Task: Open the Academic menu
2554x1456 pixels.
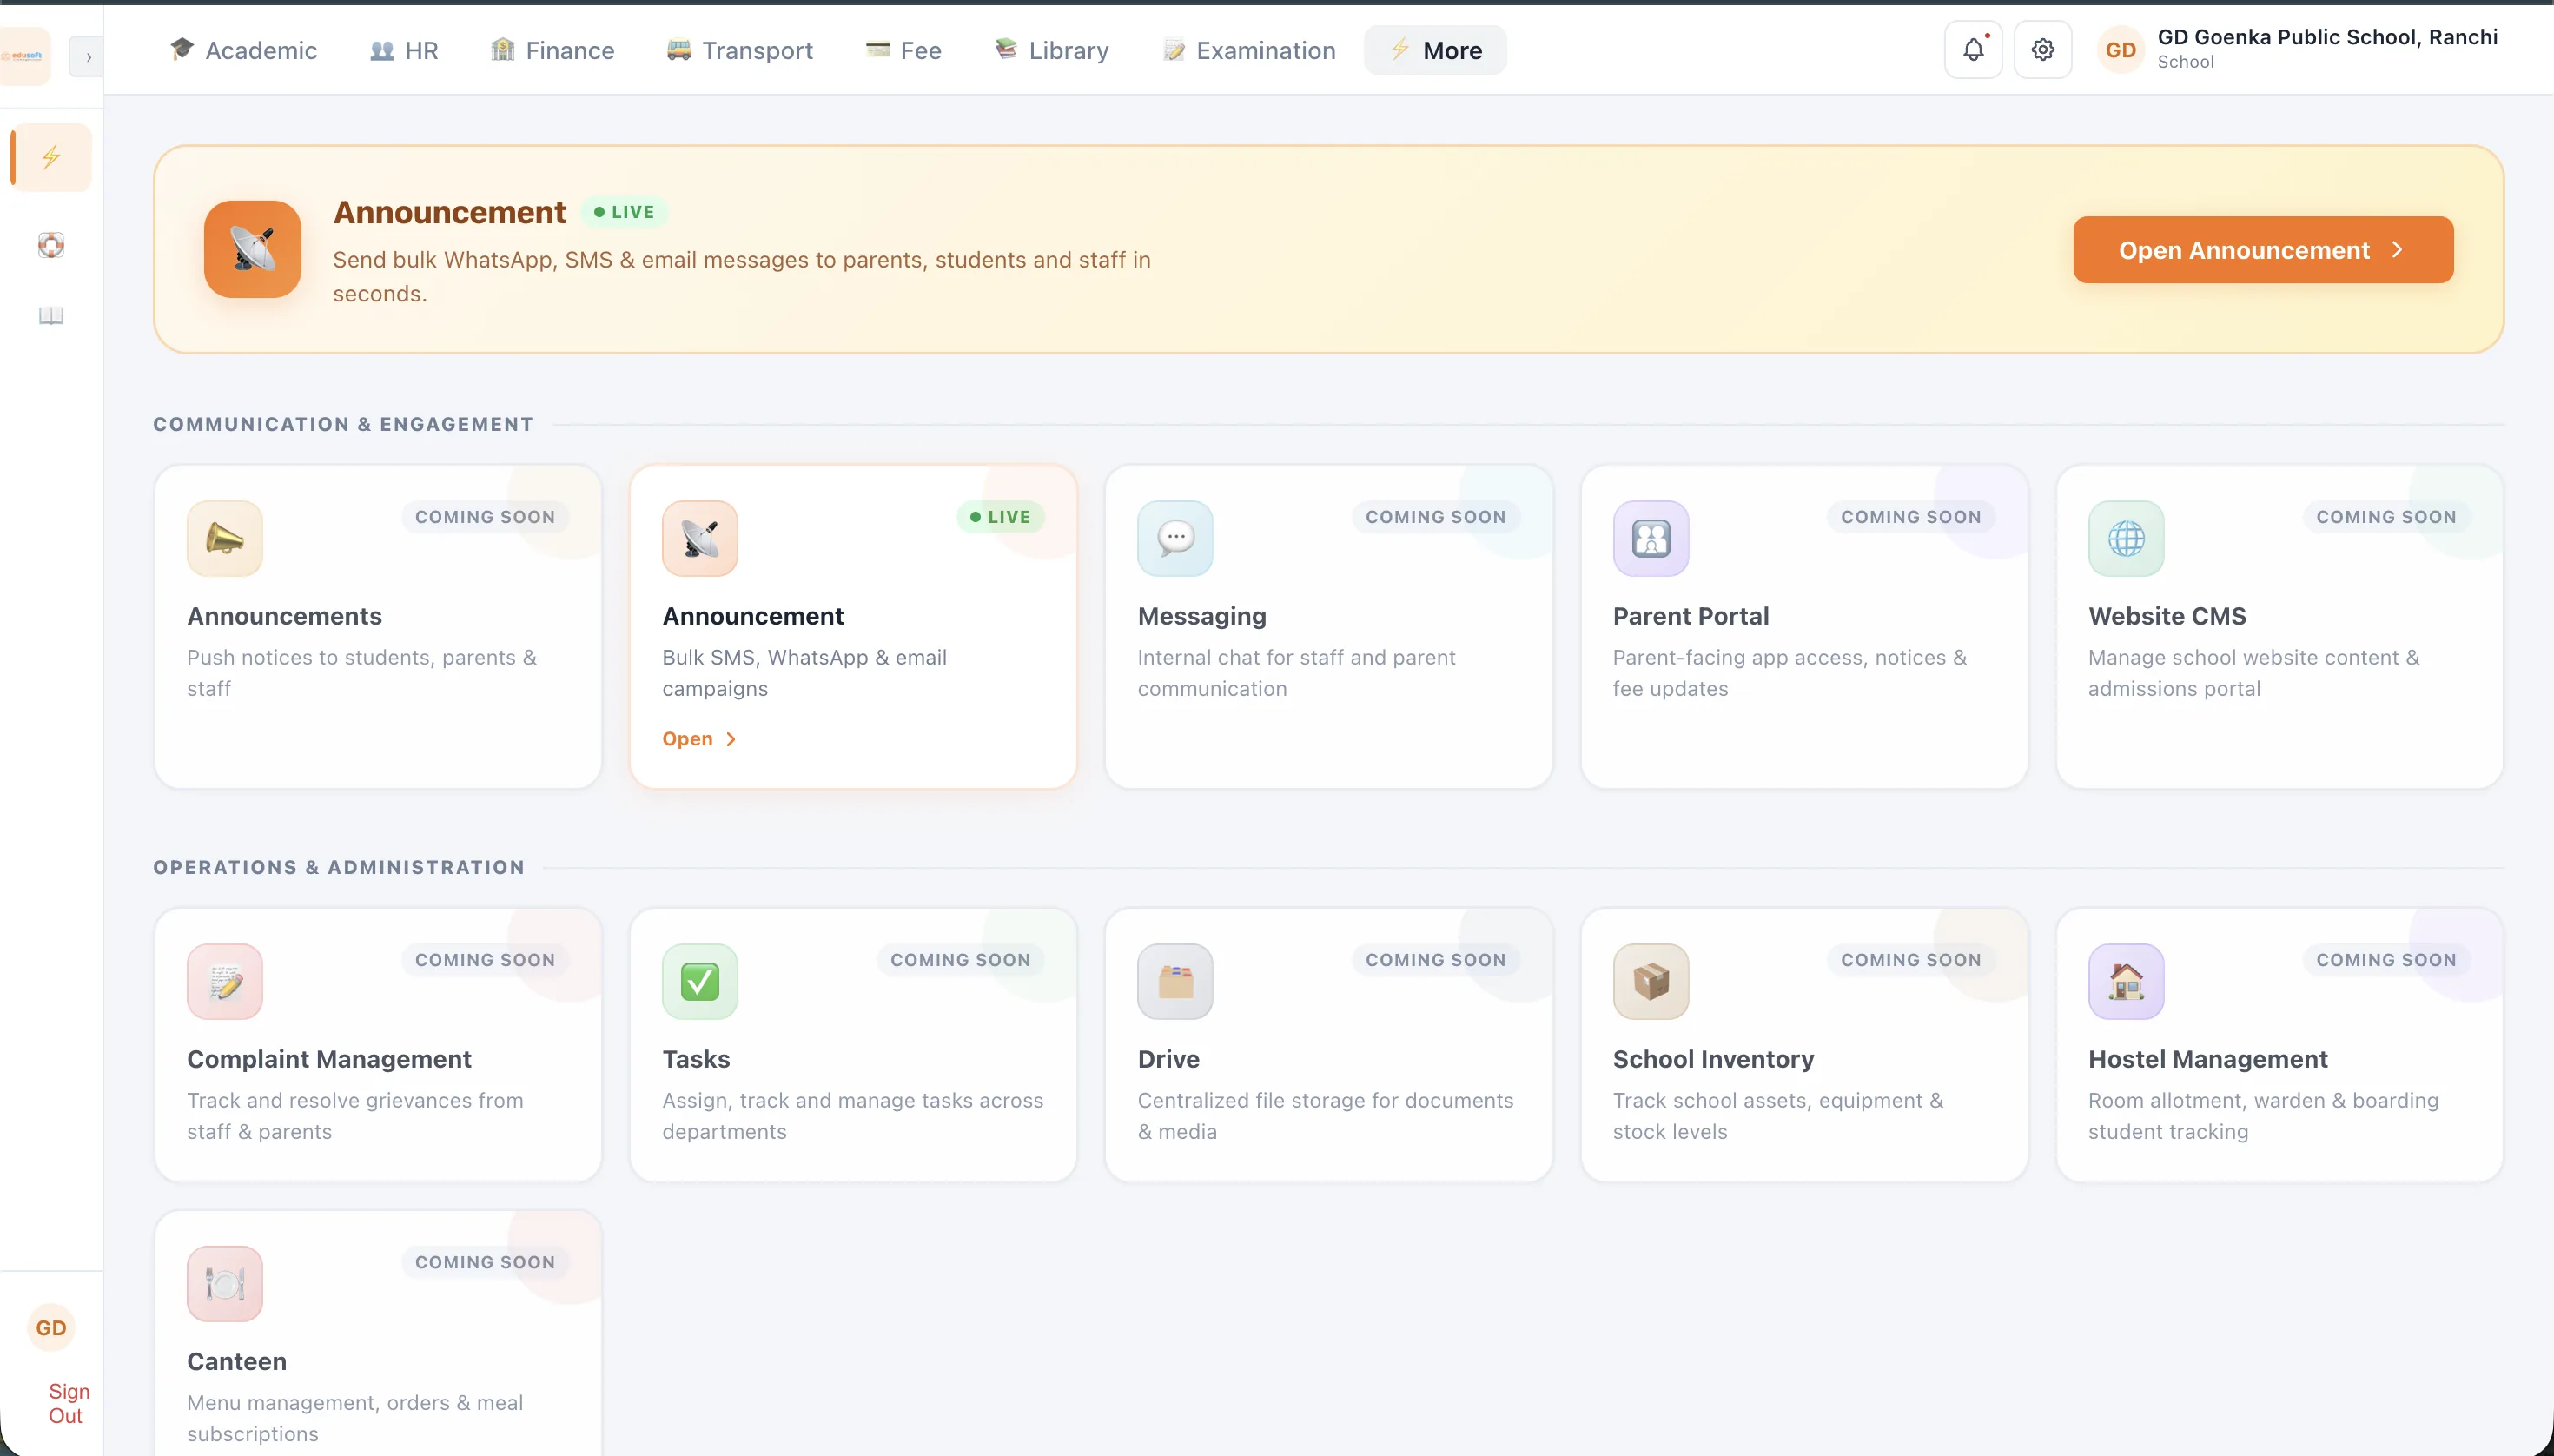Action: (x=244, y=50)
